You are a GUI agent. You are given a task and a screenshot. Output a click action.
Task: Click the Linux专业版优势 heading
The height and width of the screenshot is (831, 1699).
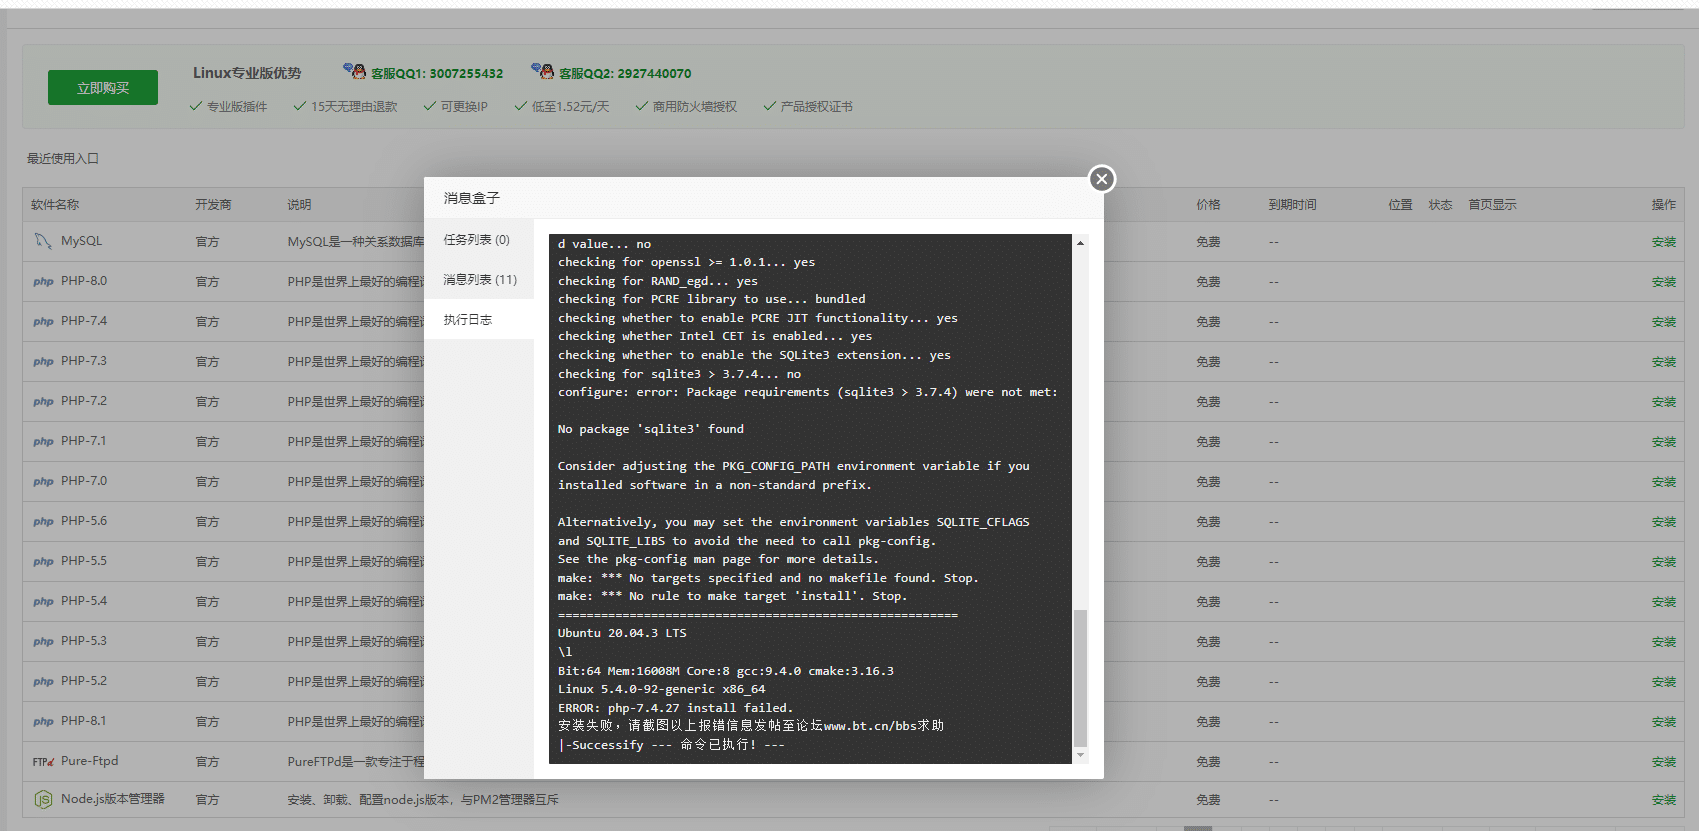click(x=247, y=73)
